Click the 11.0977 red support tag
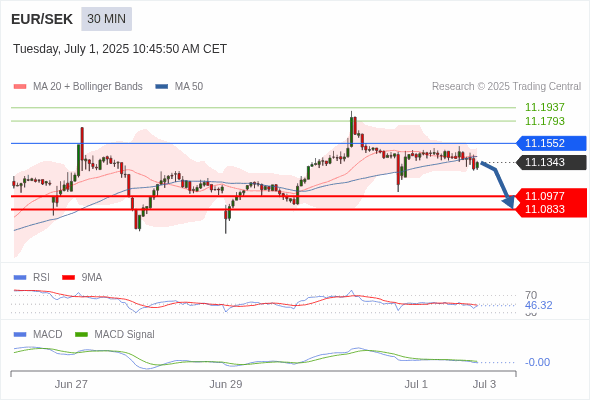 (x=551, y=196)
